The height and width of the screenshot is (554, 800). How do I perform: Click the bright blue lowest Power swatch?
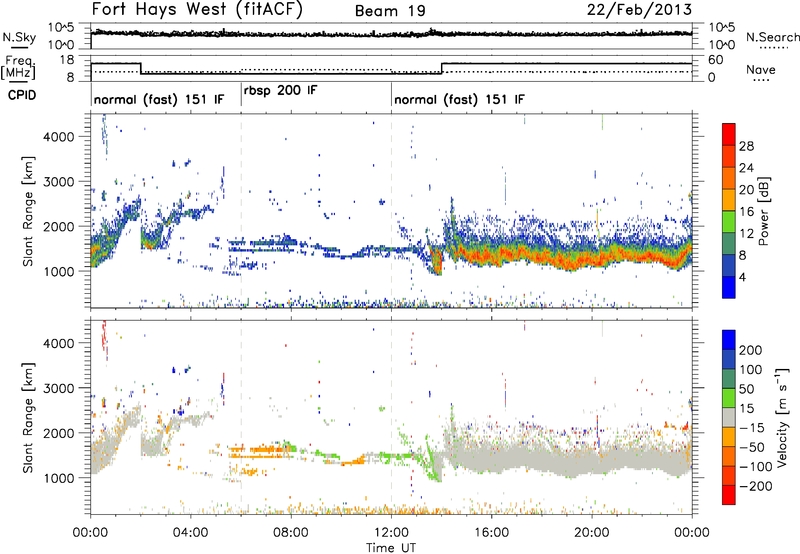[x=729, y=287]
